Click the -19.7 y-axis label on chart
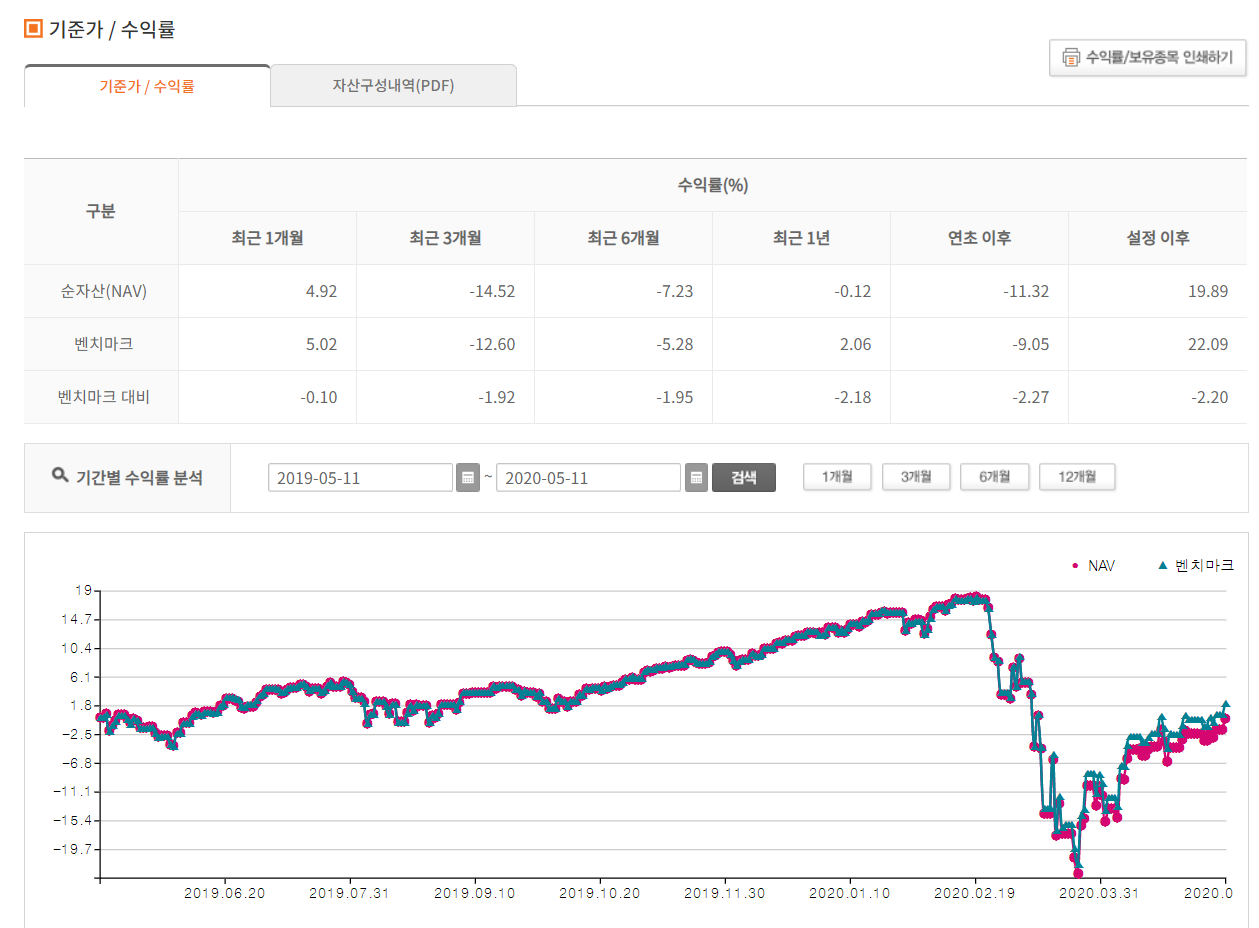The image size is (1259, 928). click(75, 849)
